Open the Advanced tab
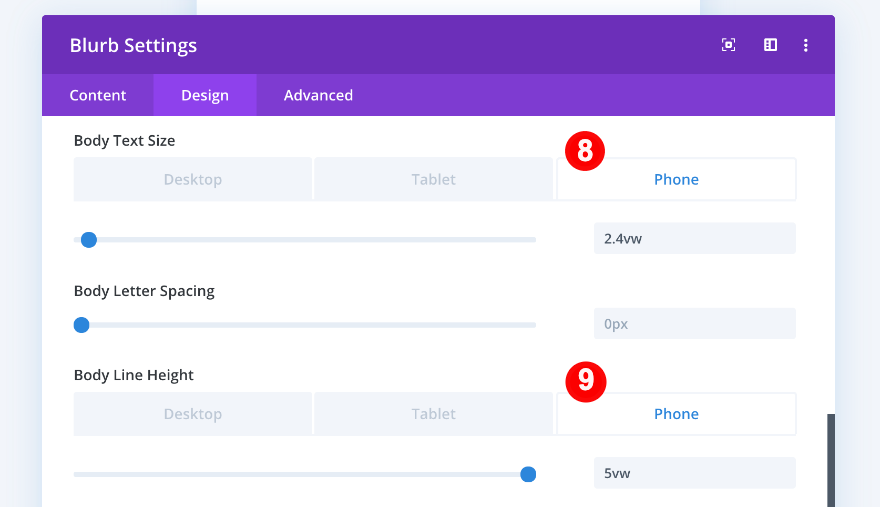 coord(318,95)
